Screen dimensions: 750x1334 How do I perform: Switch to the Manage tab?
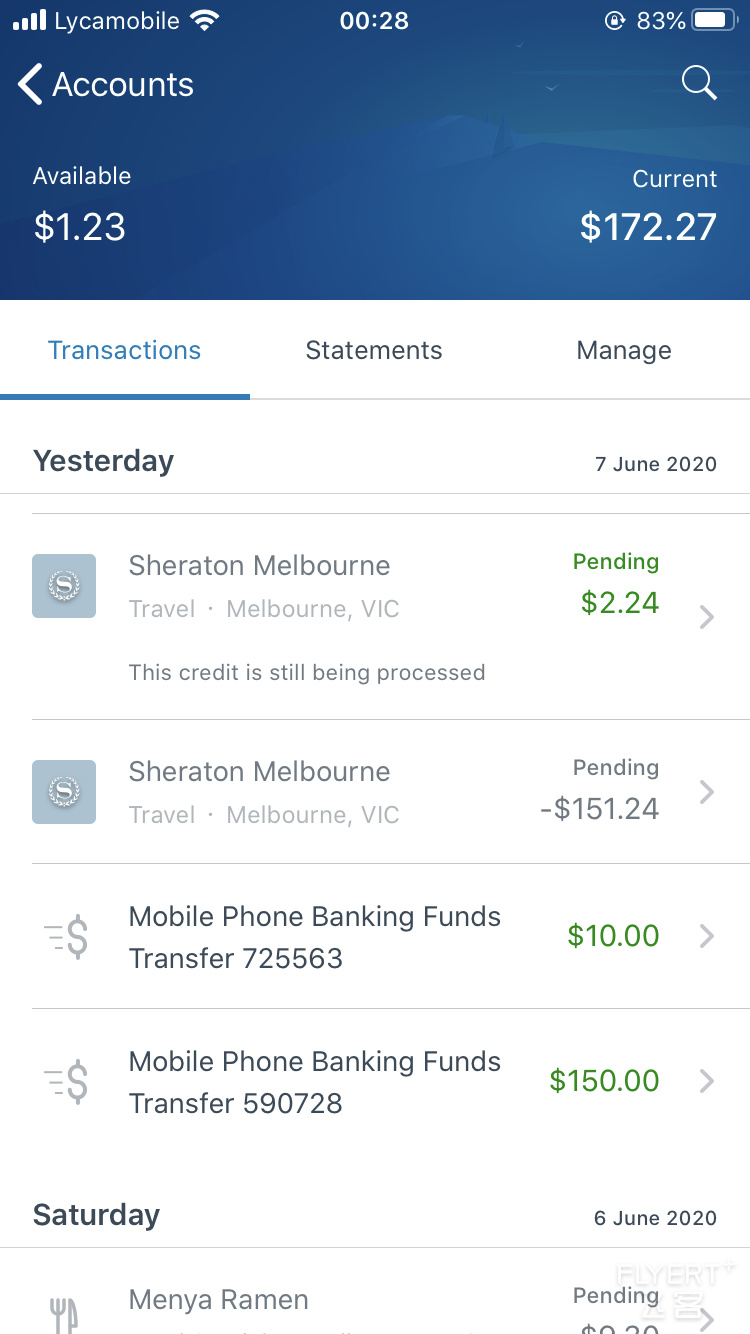624,350
